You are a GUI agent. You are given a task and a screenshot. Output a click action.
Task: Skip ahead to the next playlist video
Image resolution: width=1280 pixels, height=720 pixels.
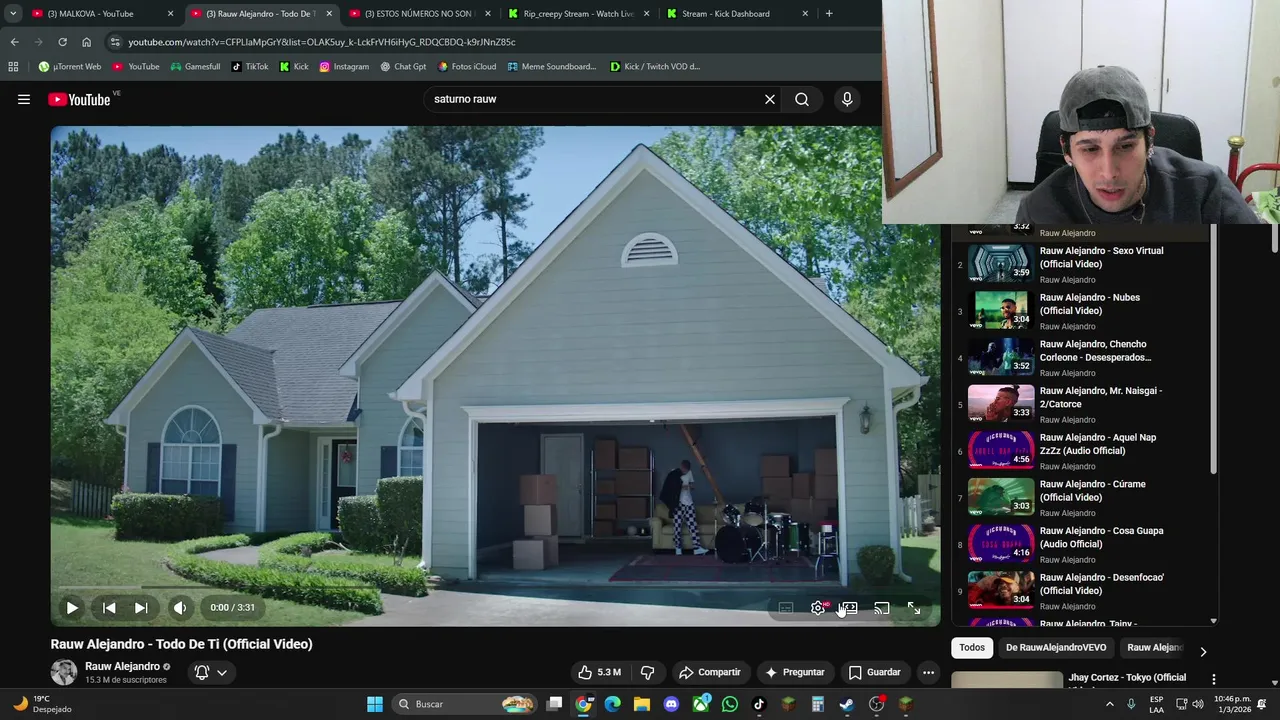point(141,607)
